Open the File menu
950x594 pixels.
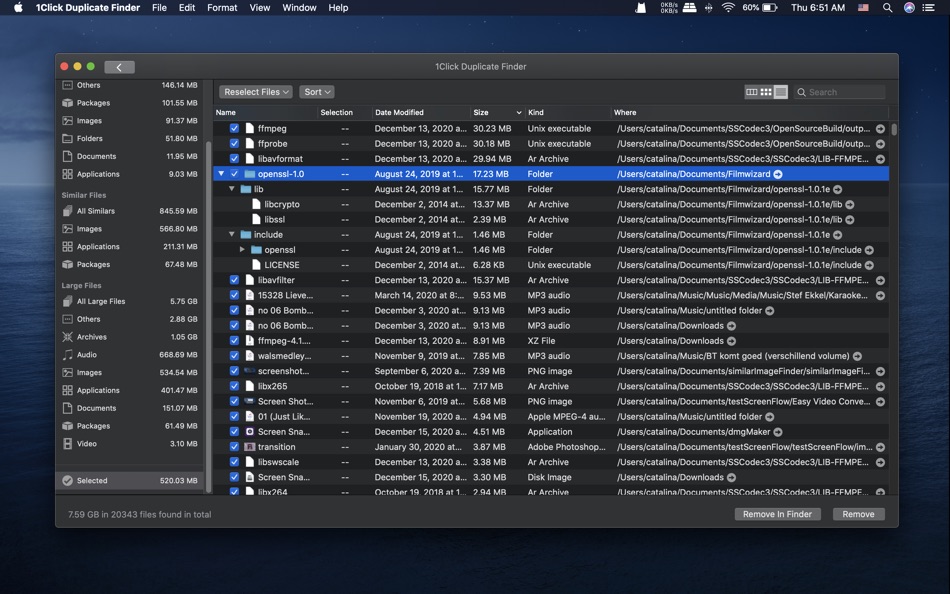(x=159, y=8)
